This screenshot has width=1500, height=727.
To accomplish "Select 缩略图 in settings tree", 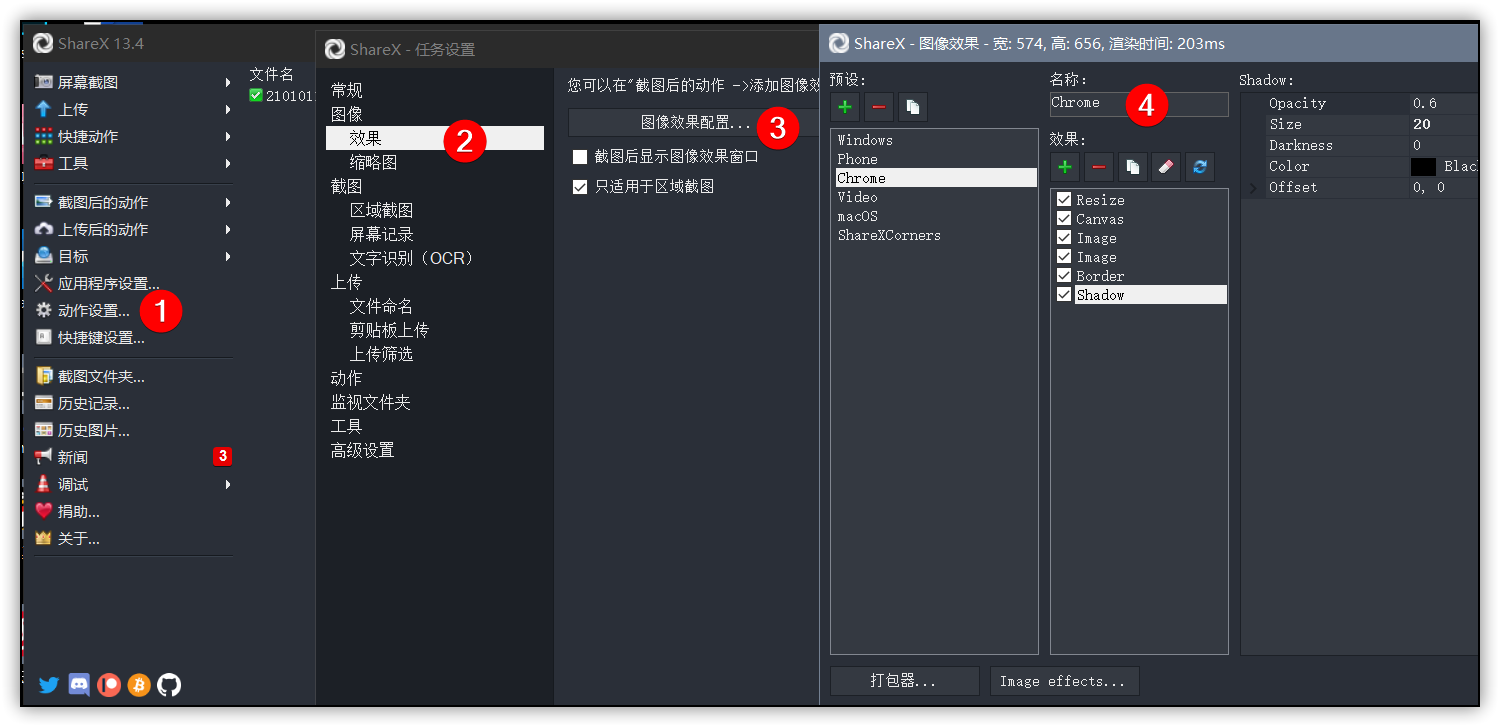I will pos(374,162).
